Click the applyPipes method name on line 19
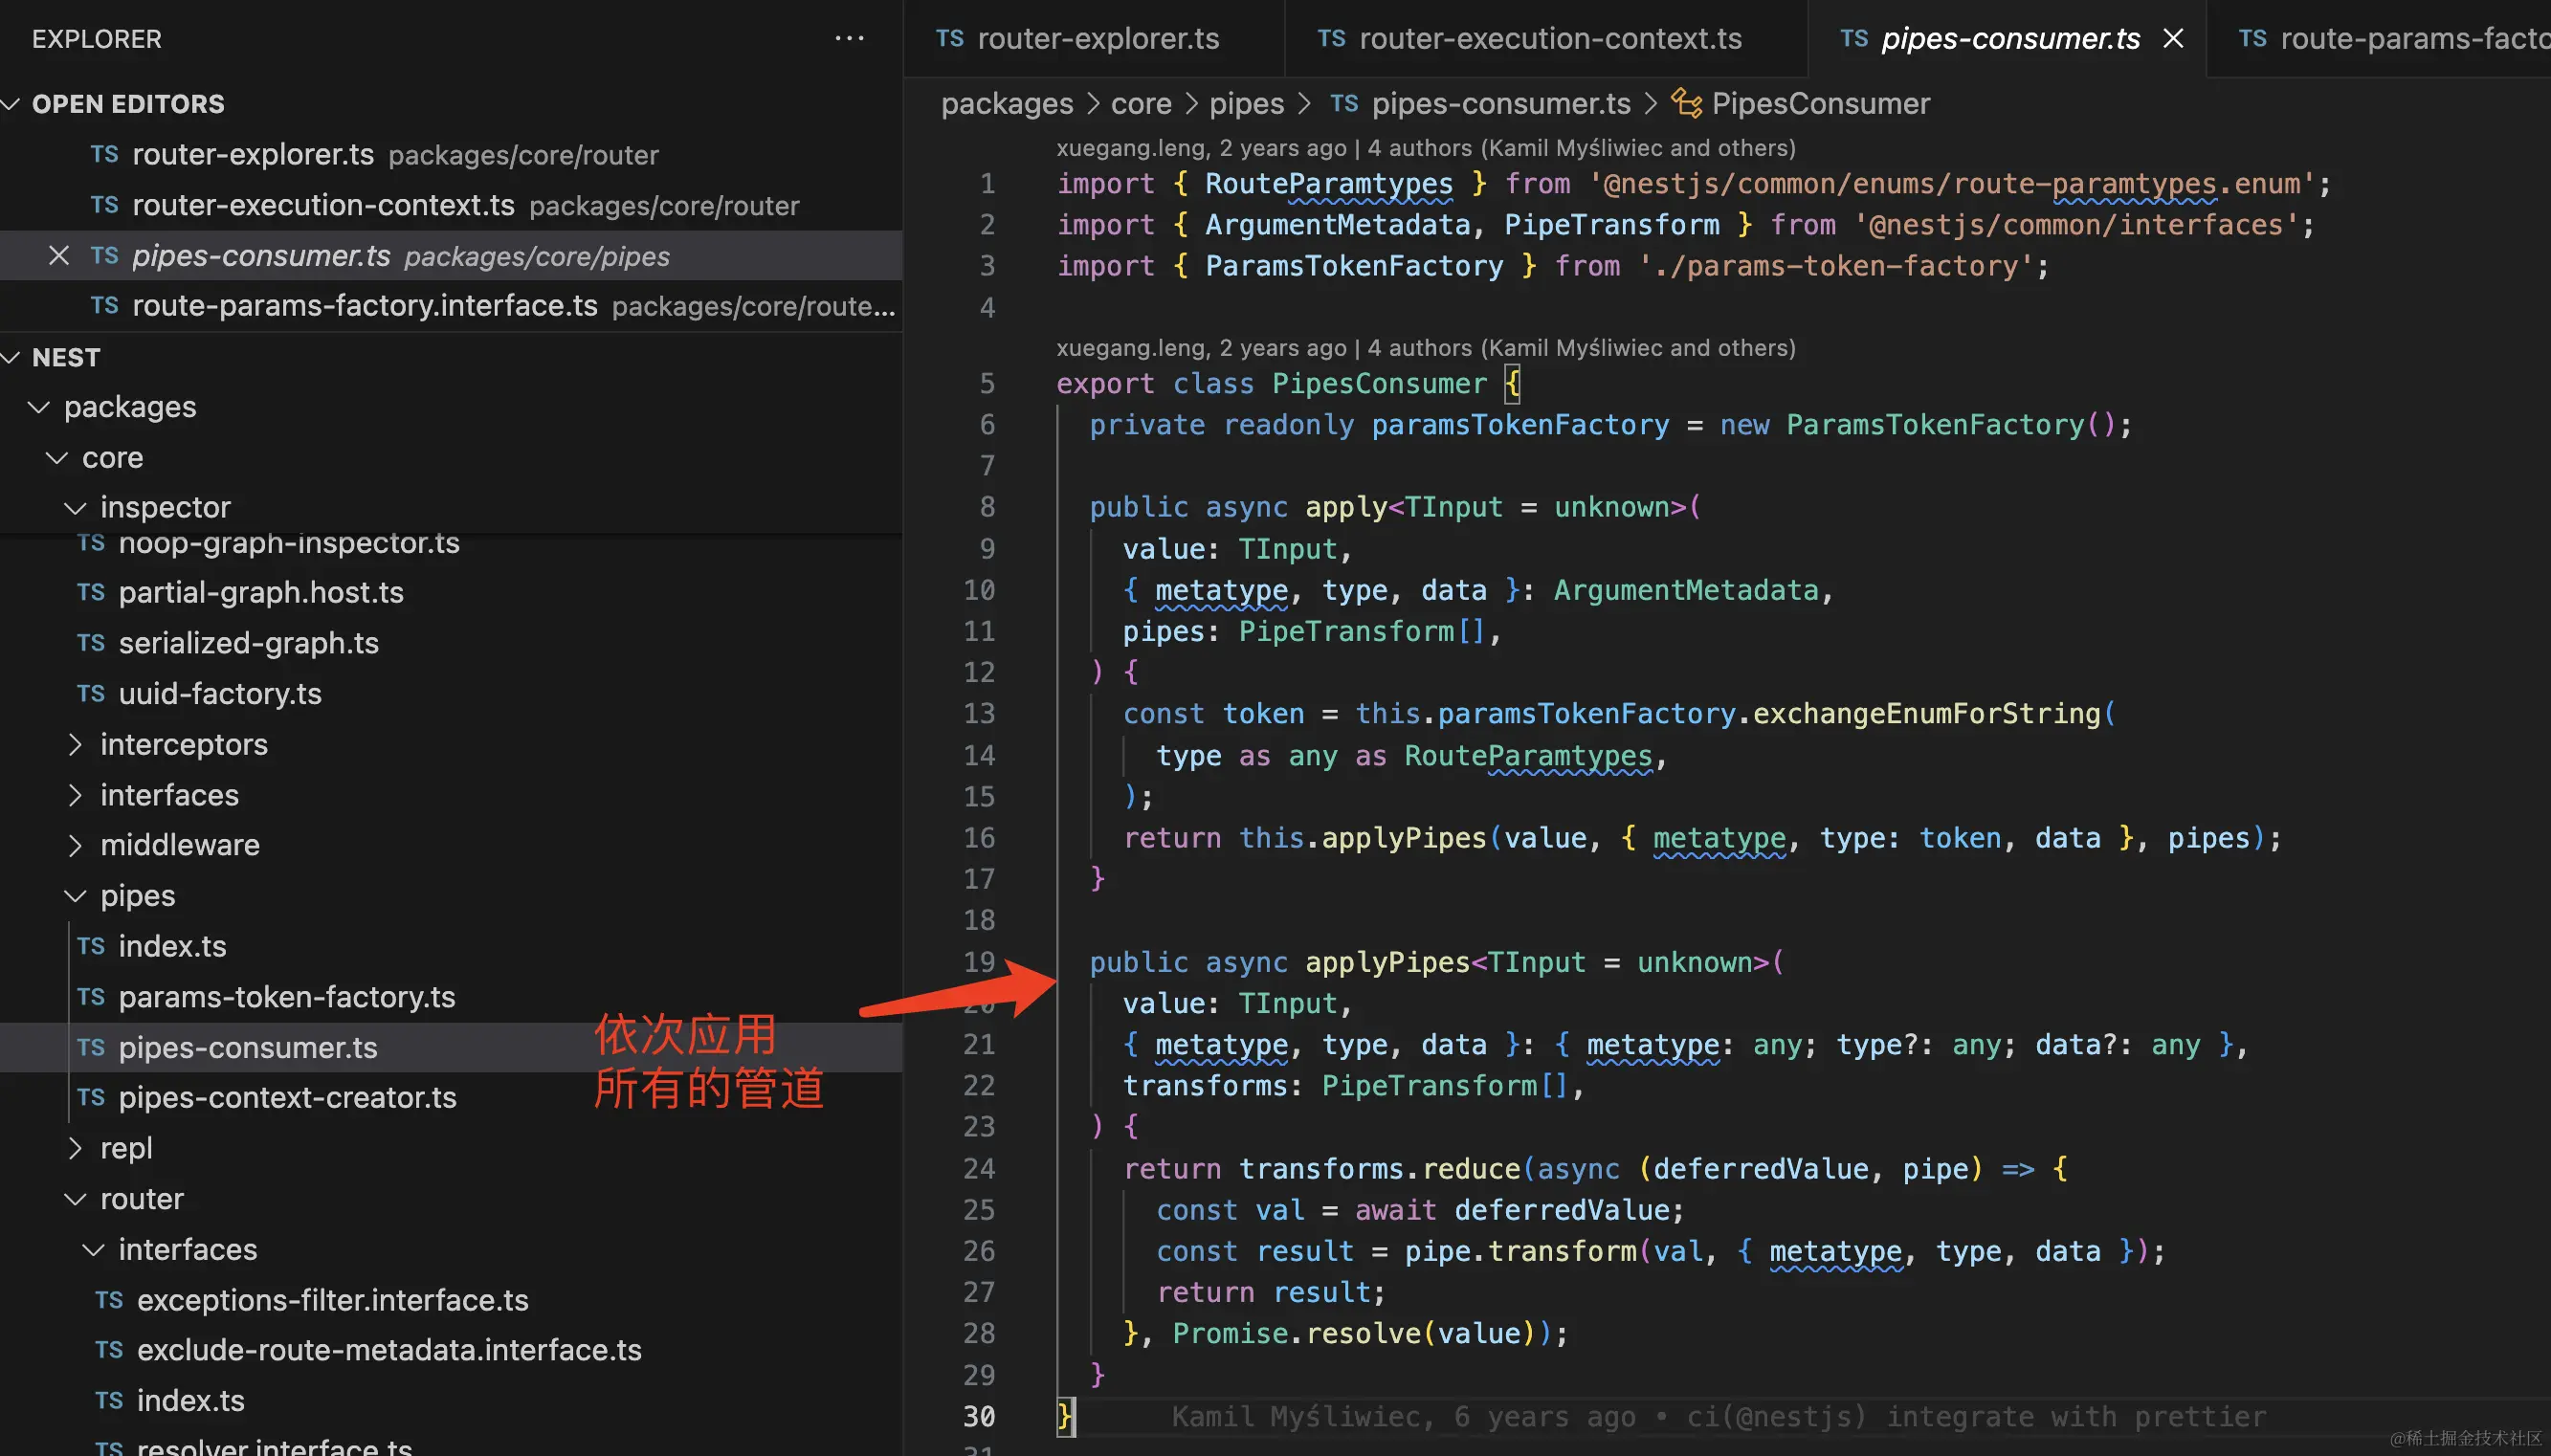The image size is (2551, 1456). tap(1387, 962)
